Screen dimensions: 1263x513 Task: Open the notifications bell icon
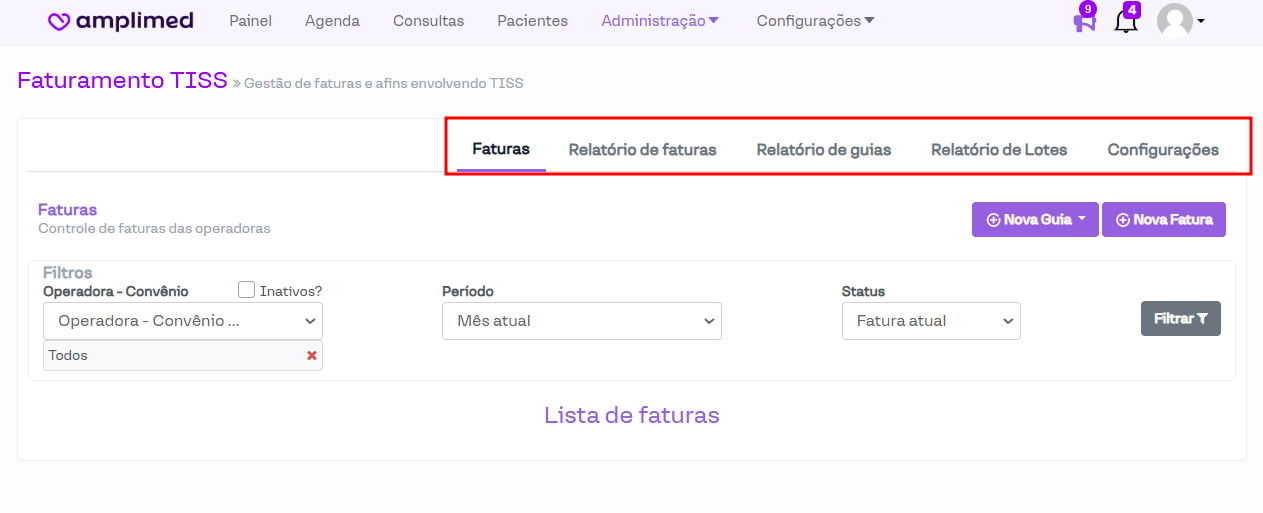[1125, 22]
